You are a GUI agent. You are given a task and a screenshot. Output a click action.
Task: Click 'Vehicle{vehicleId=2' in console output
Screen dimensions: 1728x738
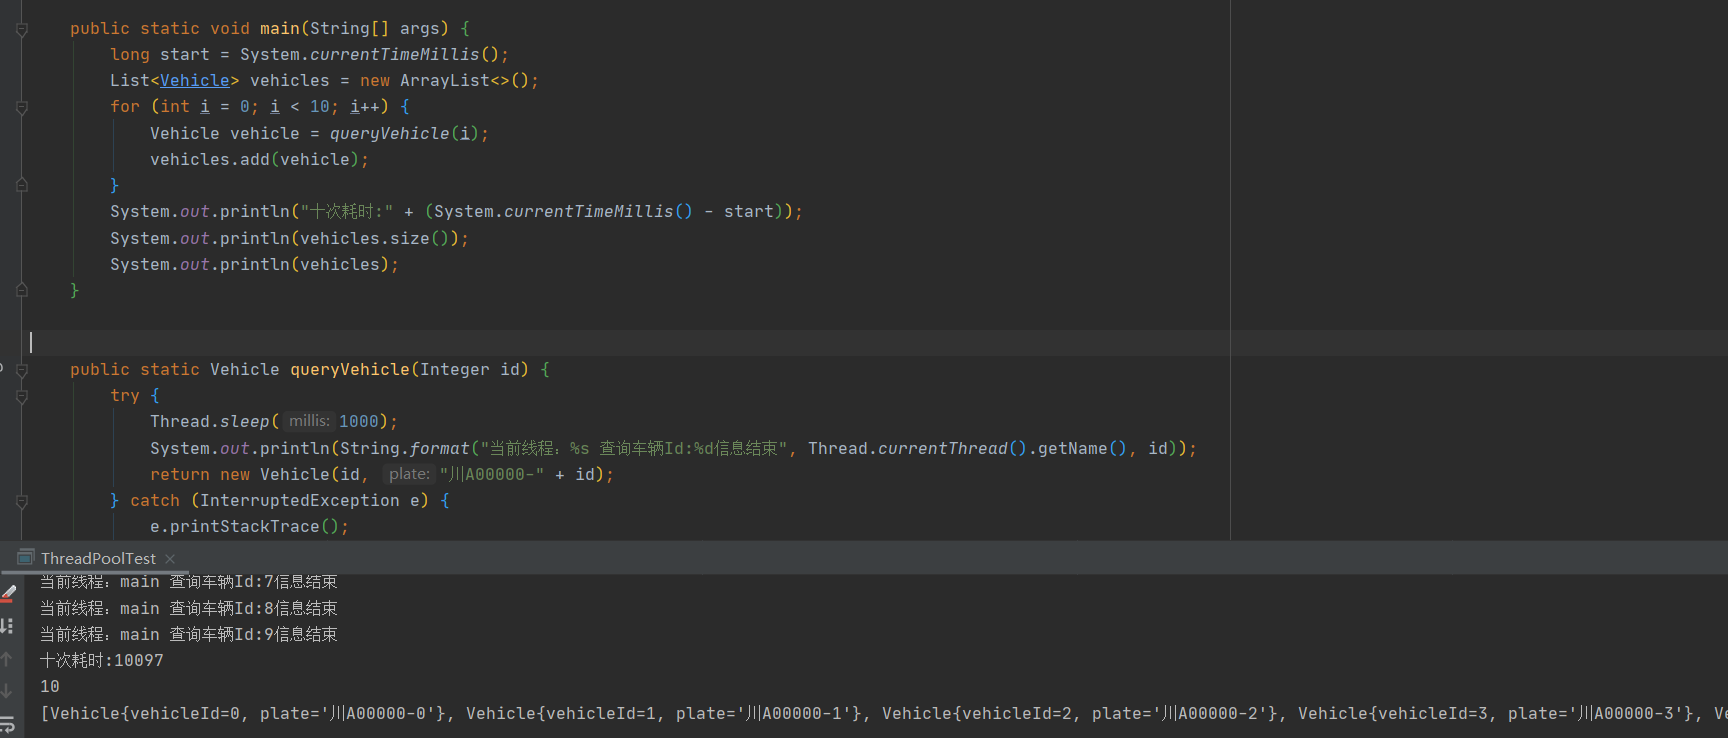977,714
